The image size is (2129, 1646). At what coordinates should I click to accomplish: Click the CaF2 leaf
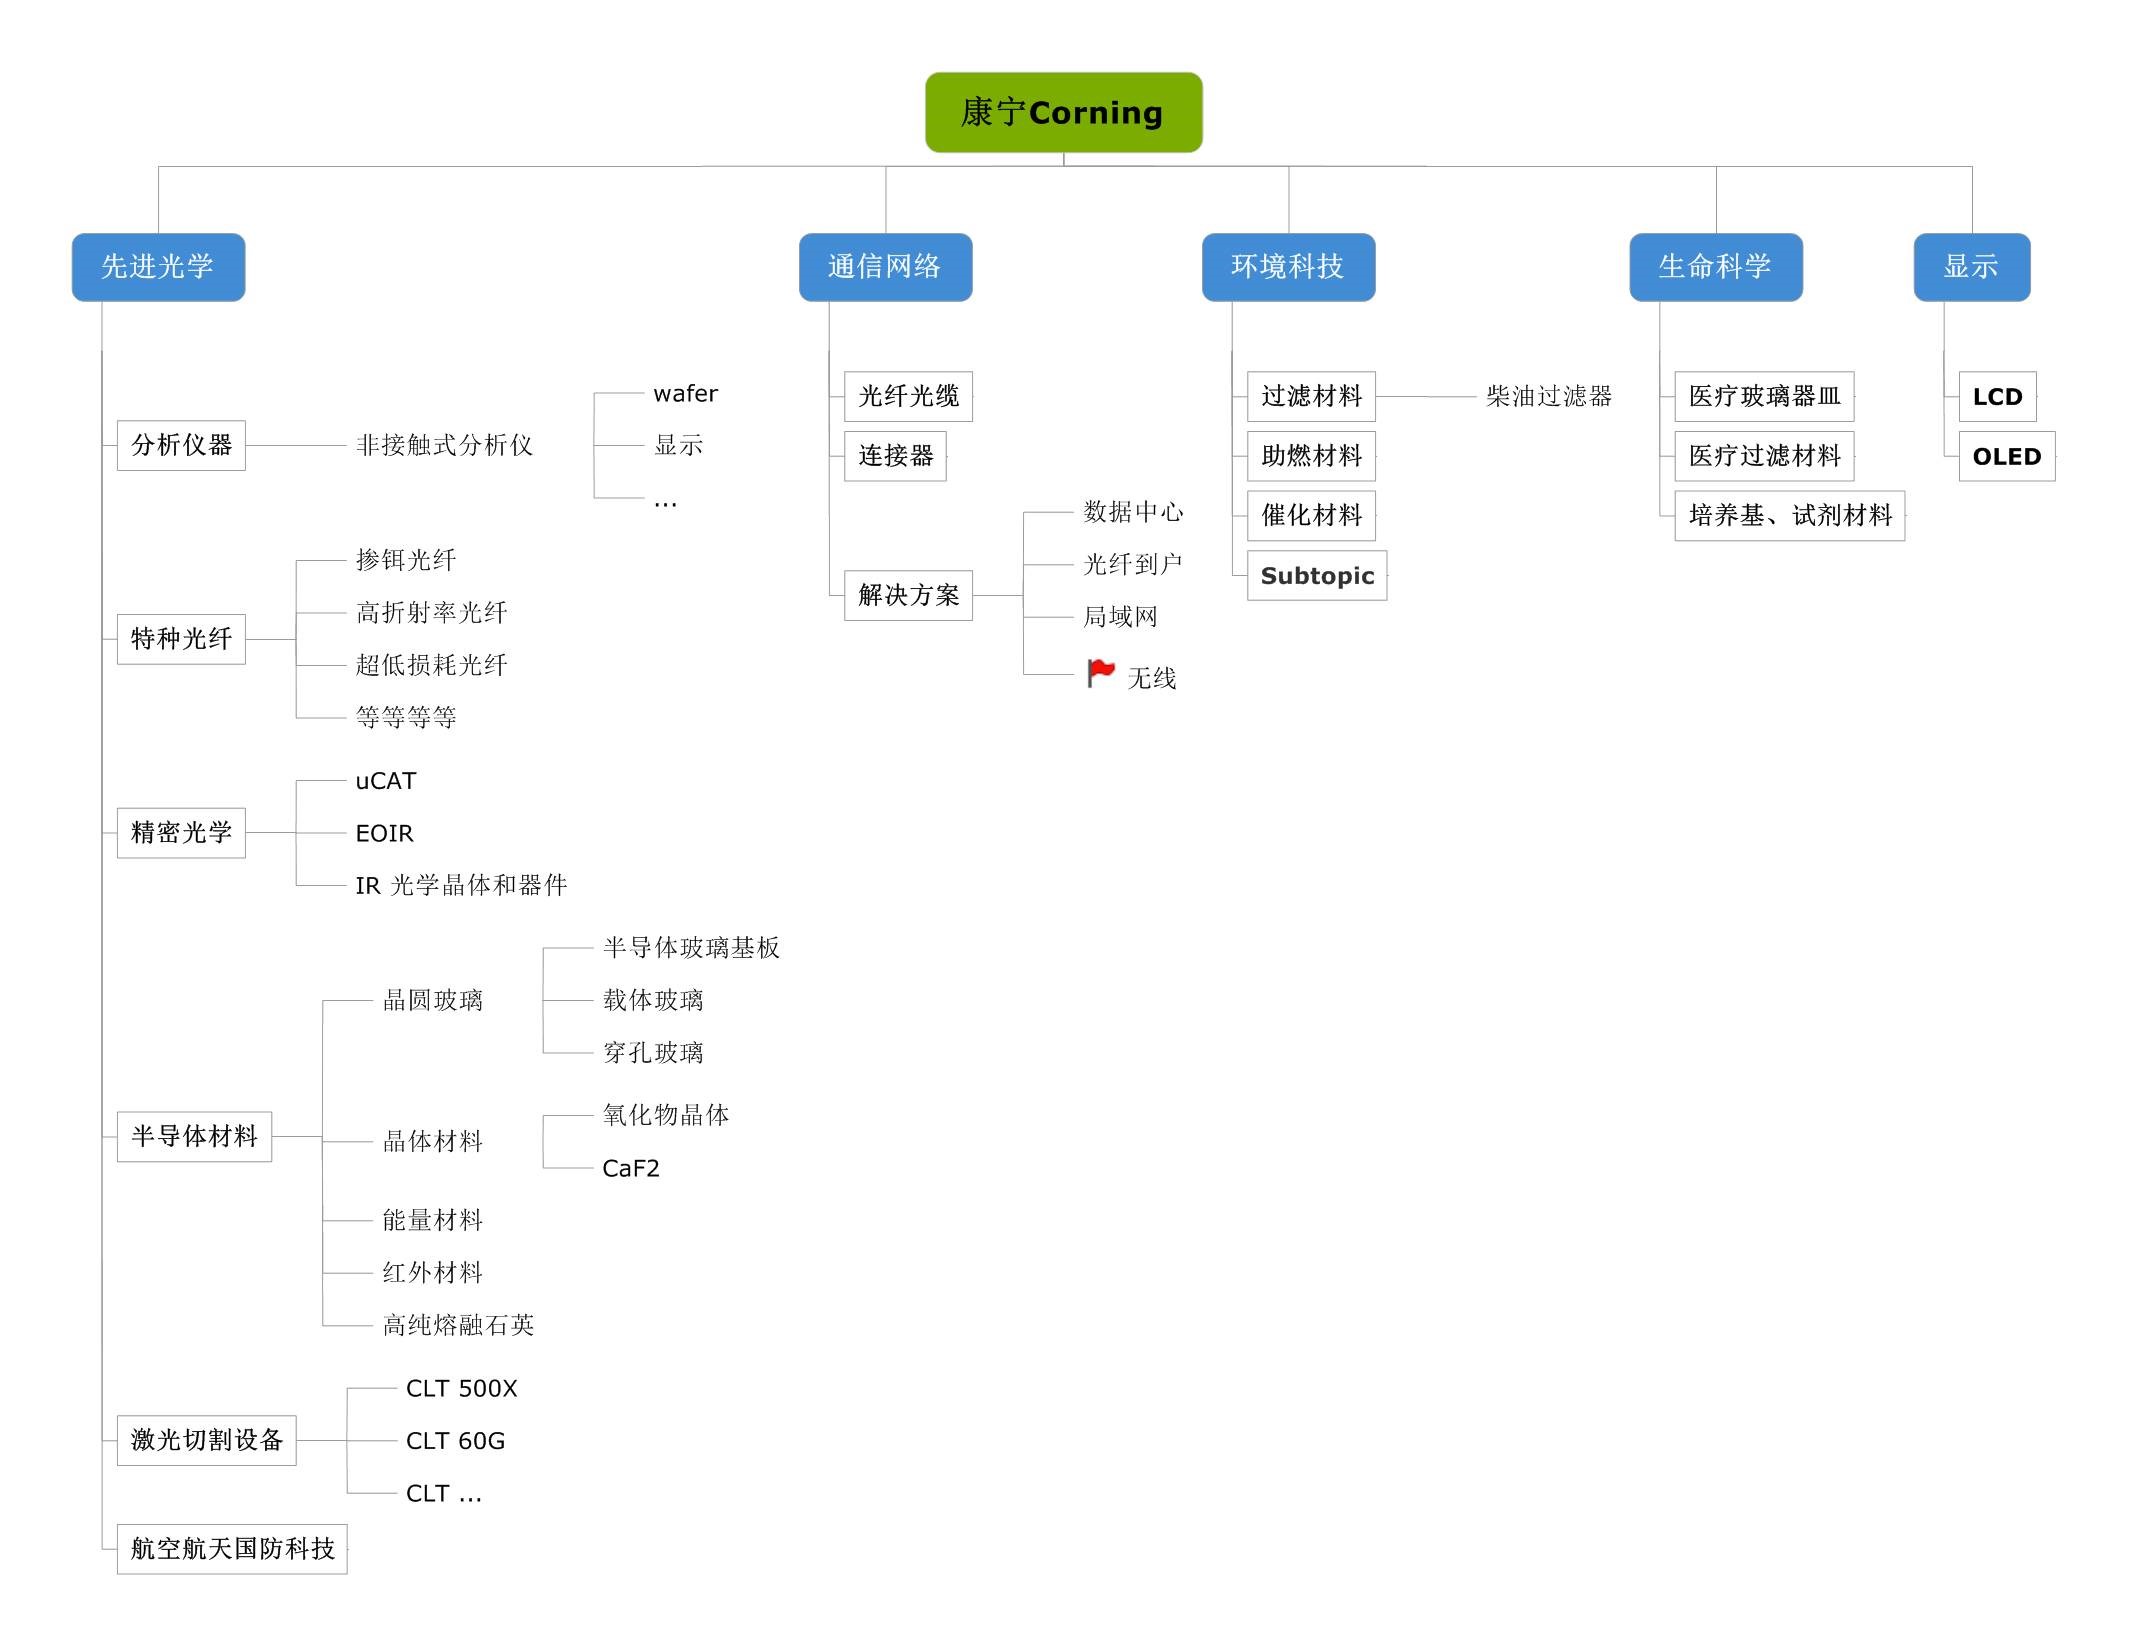click(631, 1168)
